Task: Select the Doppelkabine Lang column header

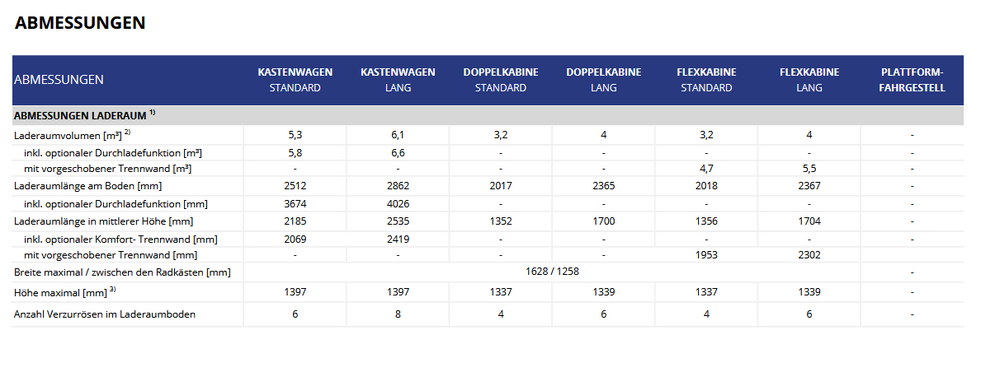Action: tap(603, 80)
